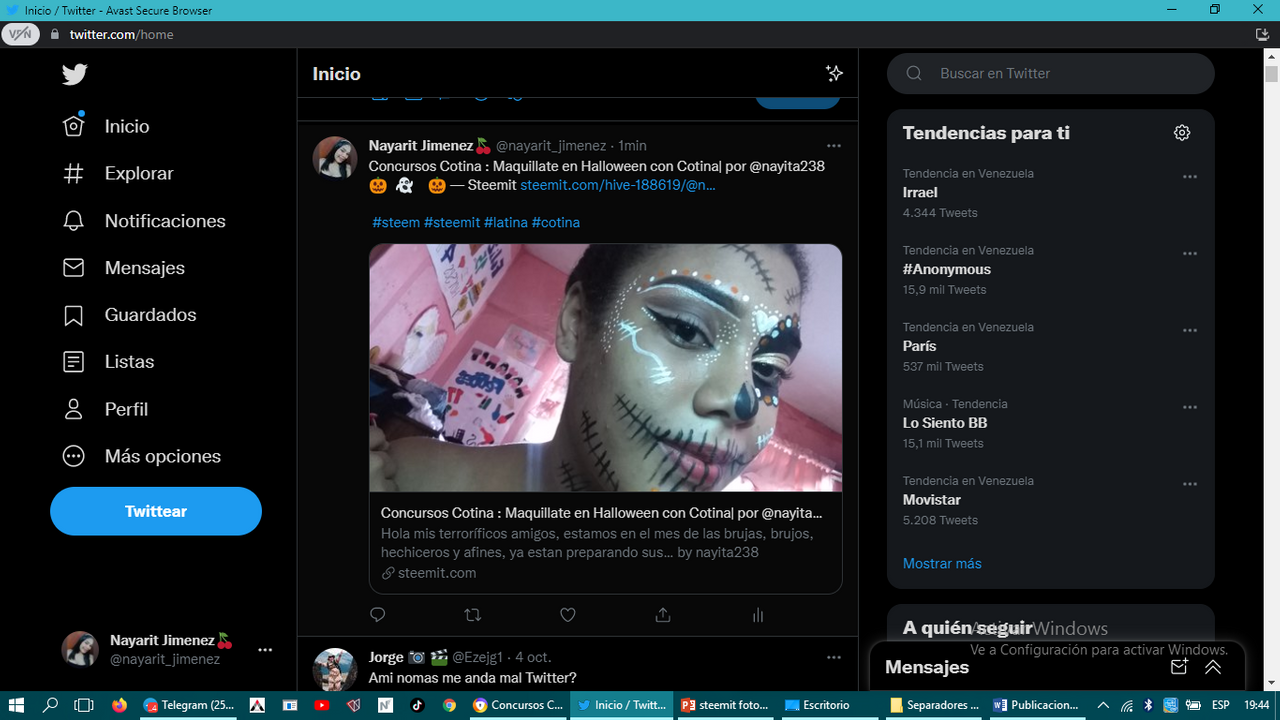This screenshot has height=720, width=1280.
Task: Open the Halloween makeup preview image
Action: tap(606, 368)
